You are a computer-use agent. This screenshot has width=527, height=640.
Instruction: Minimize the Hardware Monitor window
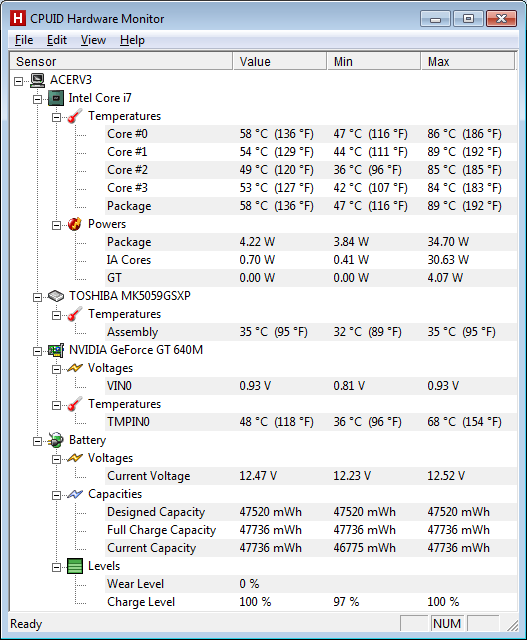coord(436,19)
